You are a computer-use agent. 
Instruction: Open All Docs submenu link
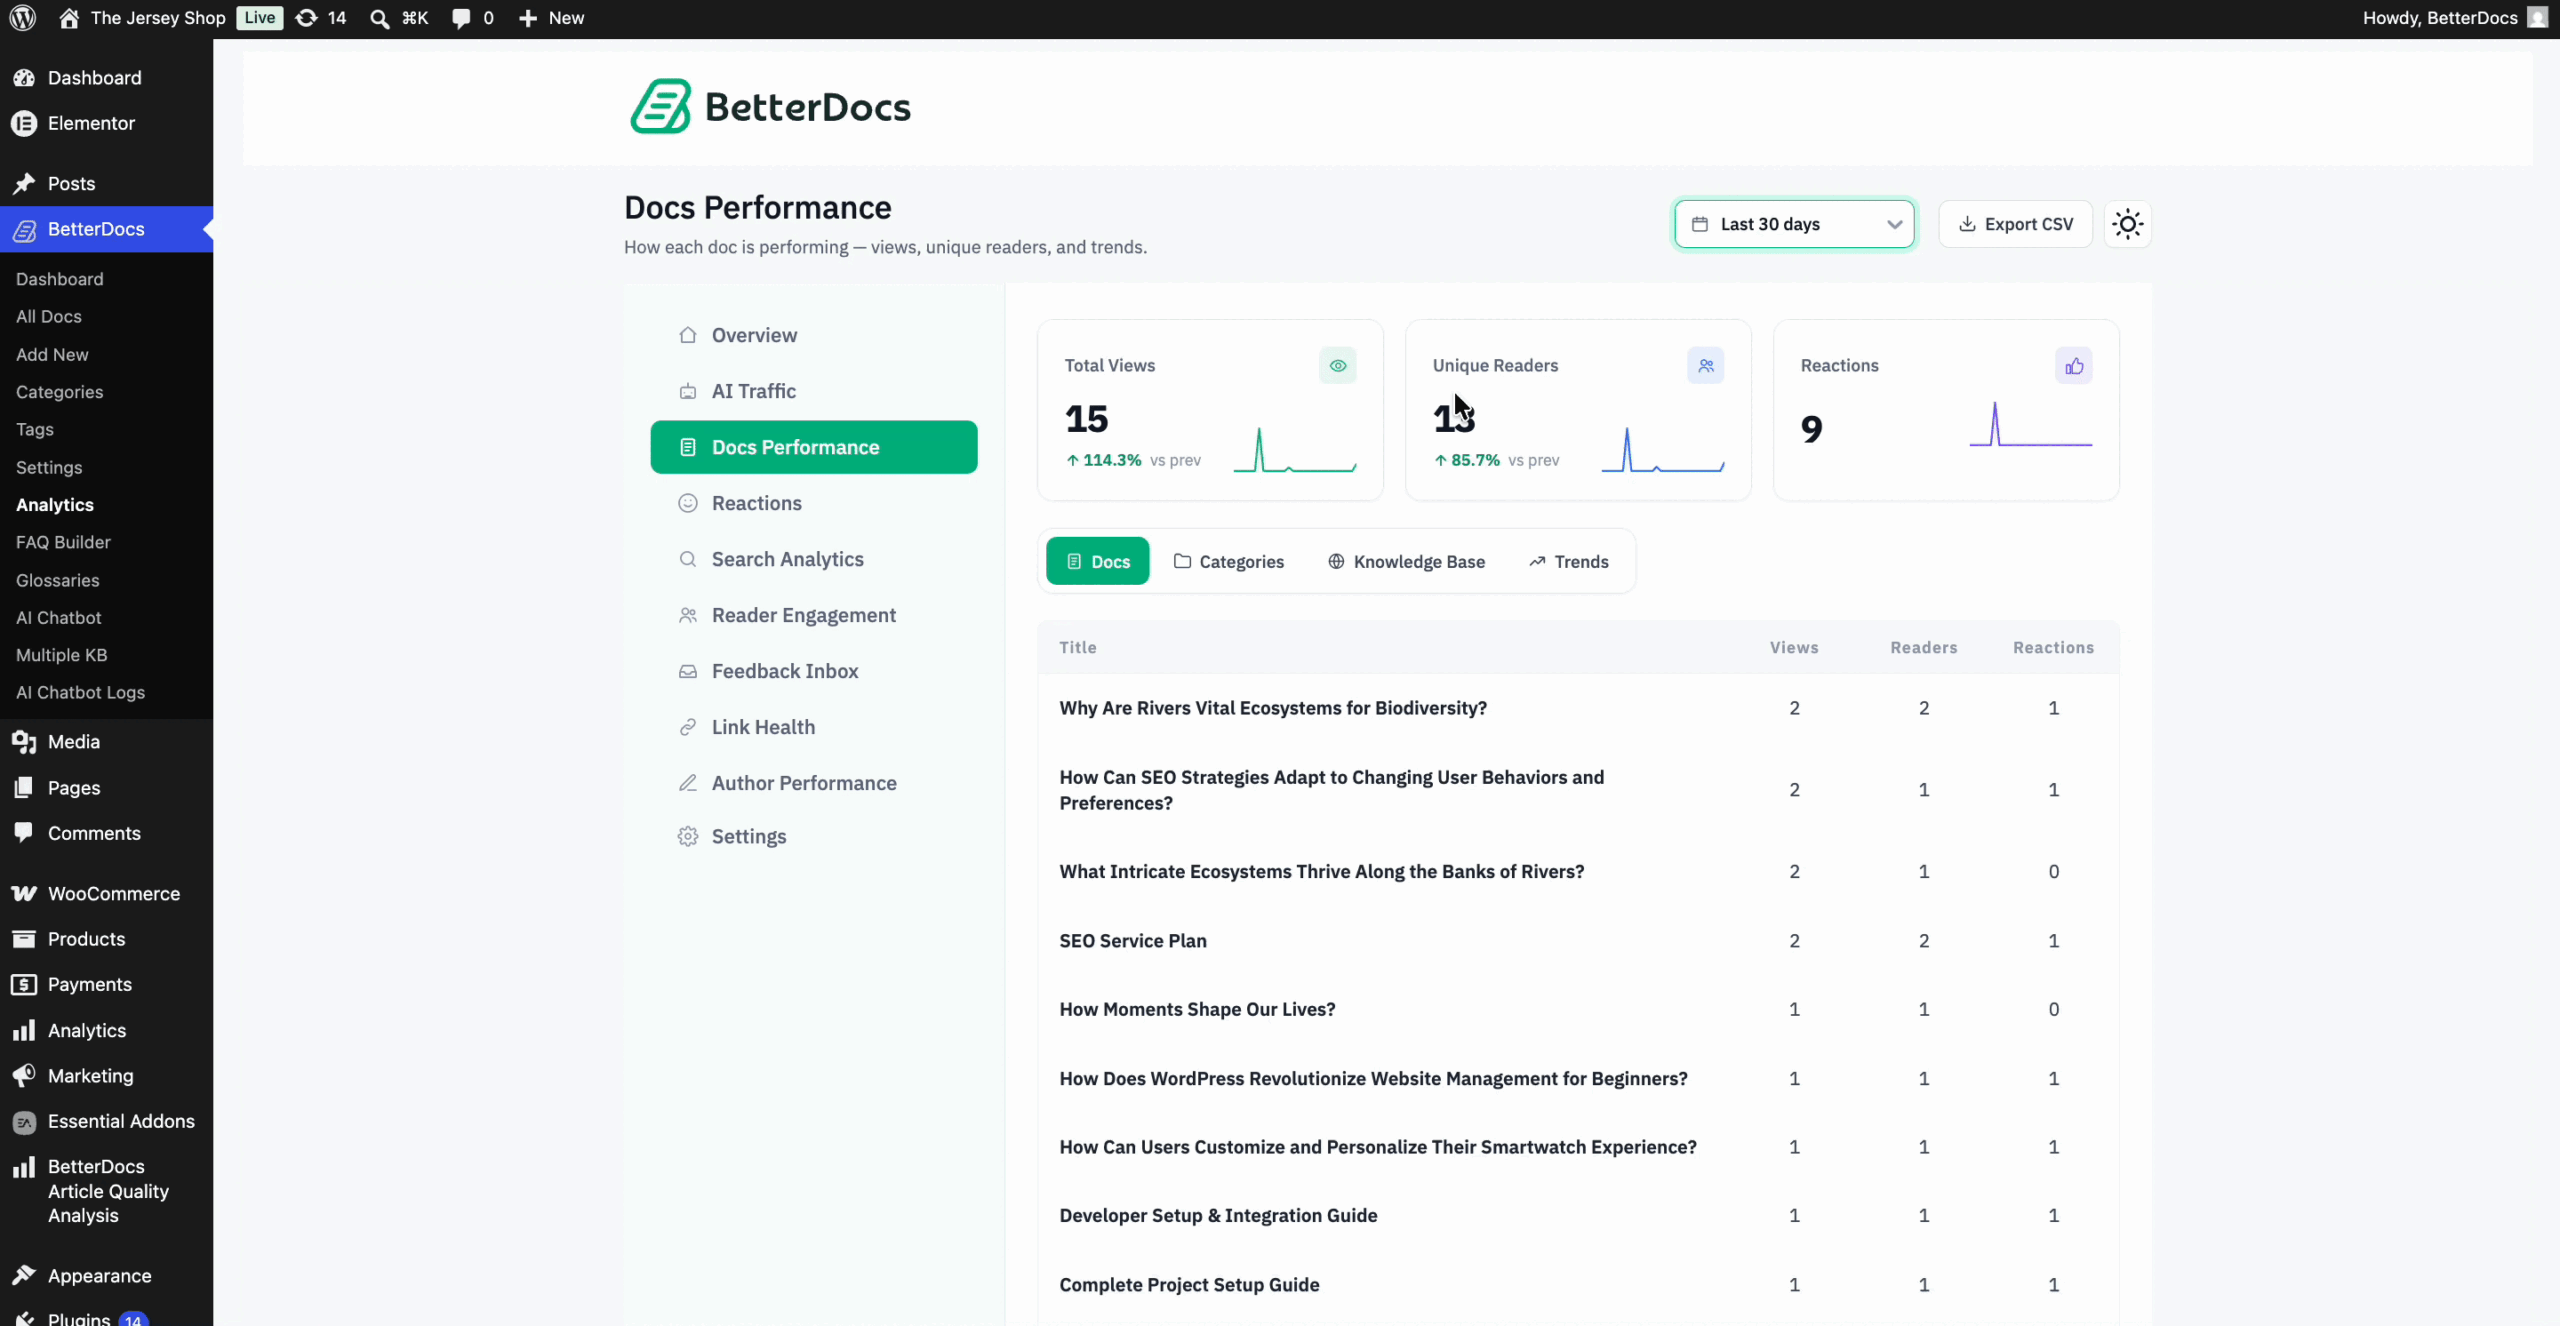click(49, 316)
